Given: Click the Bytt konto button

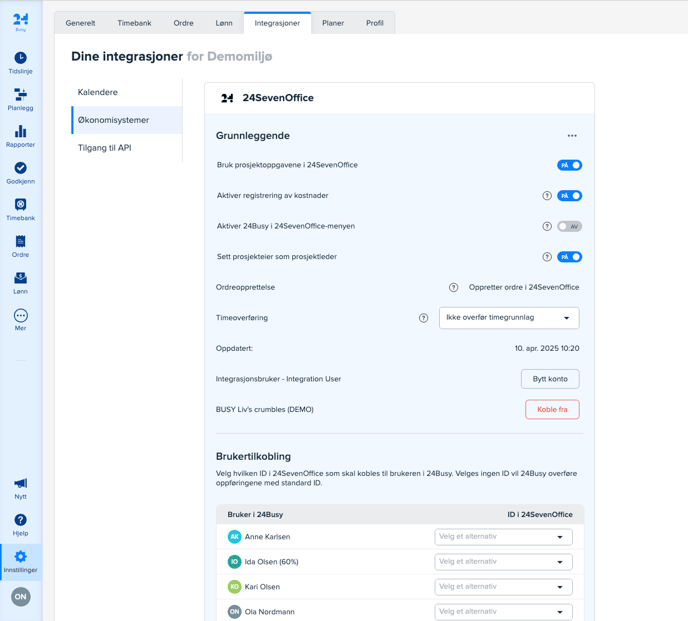Looking at the screenshot, I should [550, 379].
